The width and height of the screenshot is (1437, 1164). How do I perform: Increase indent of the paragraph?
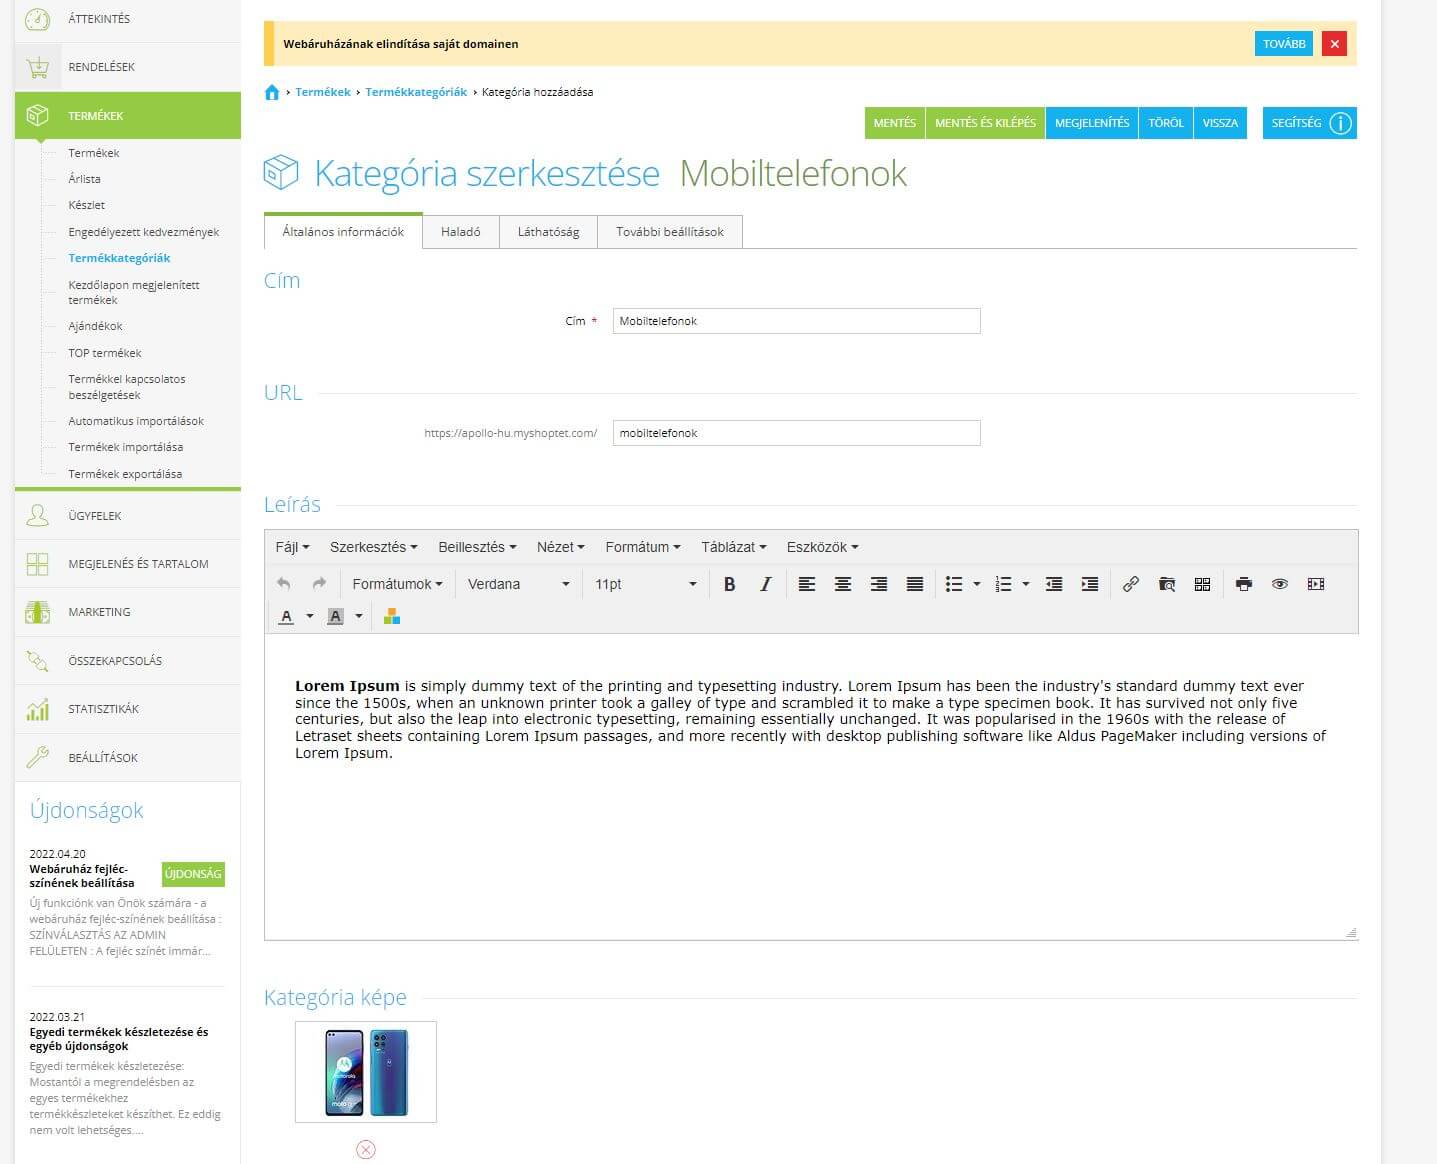coord(1090,584)
